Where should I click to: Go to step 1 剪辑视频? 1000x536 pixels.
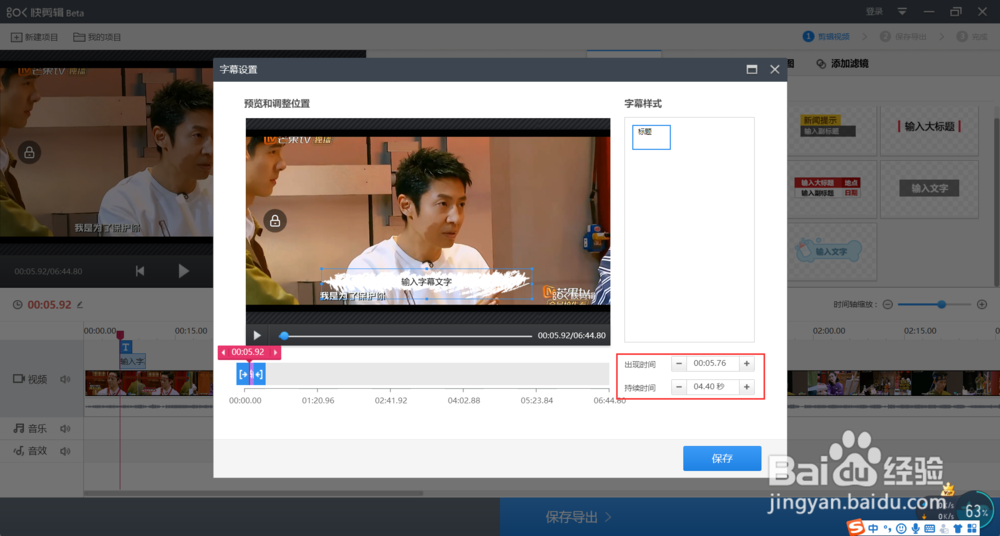(826, 36)
